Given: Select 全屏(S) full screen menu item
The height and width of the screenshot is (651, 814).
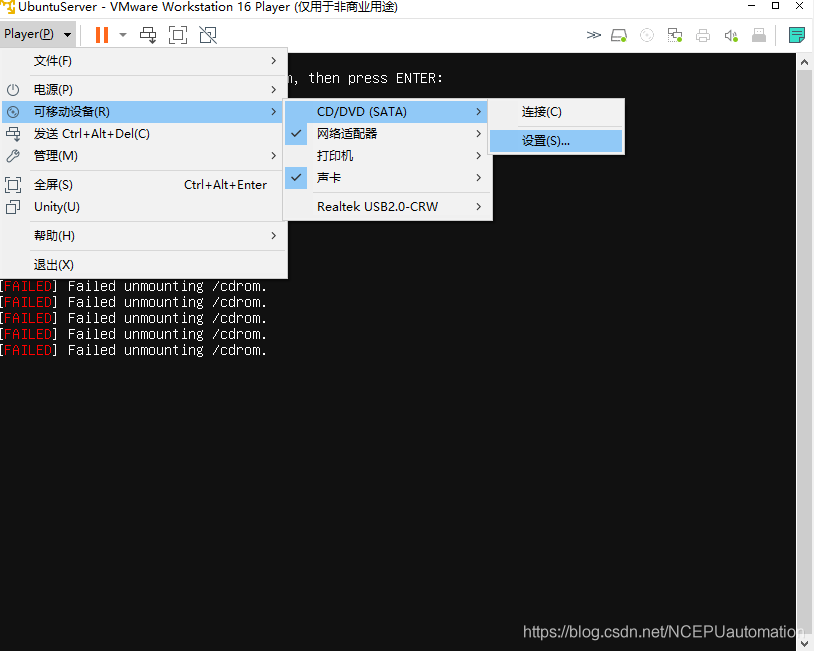Looking at the screenshot, I should tap(144, 185).
